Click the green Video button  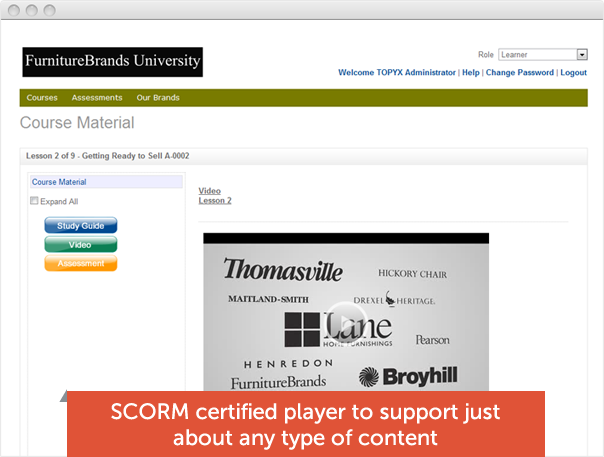coord(81,244)
